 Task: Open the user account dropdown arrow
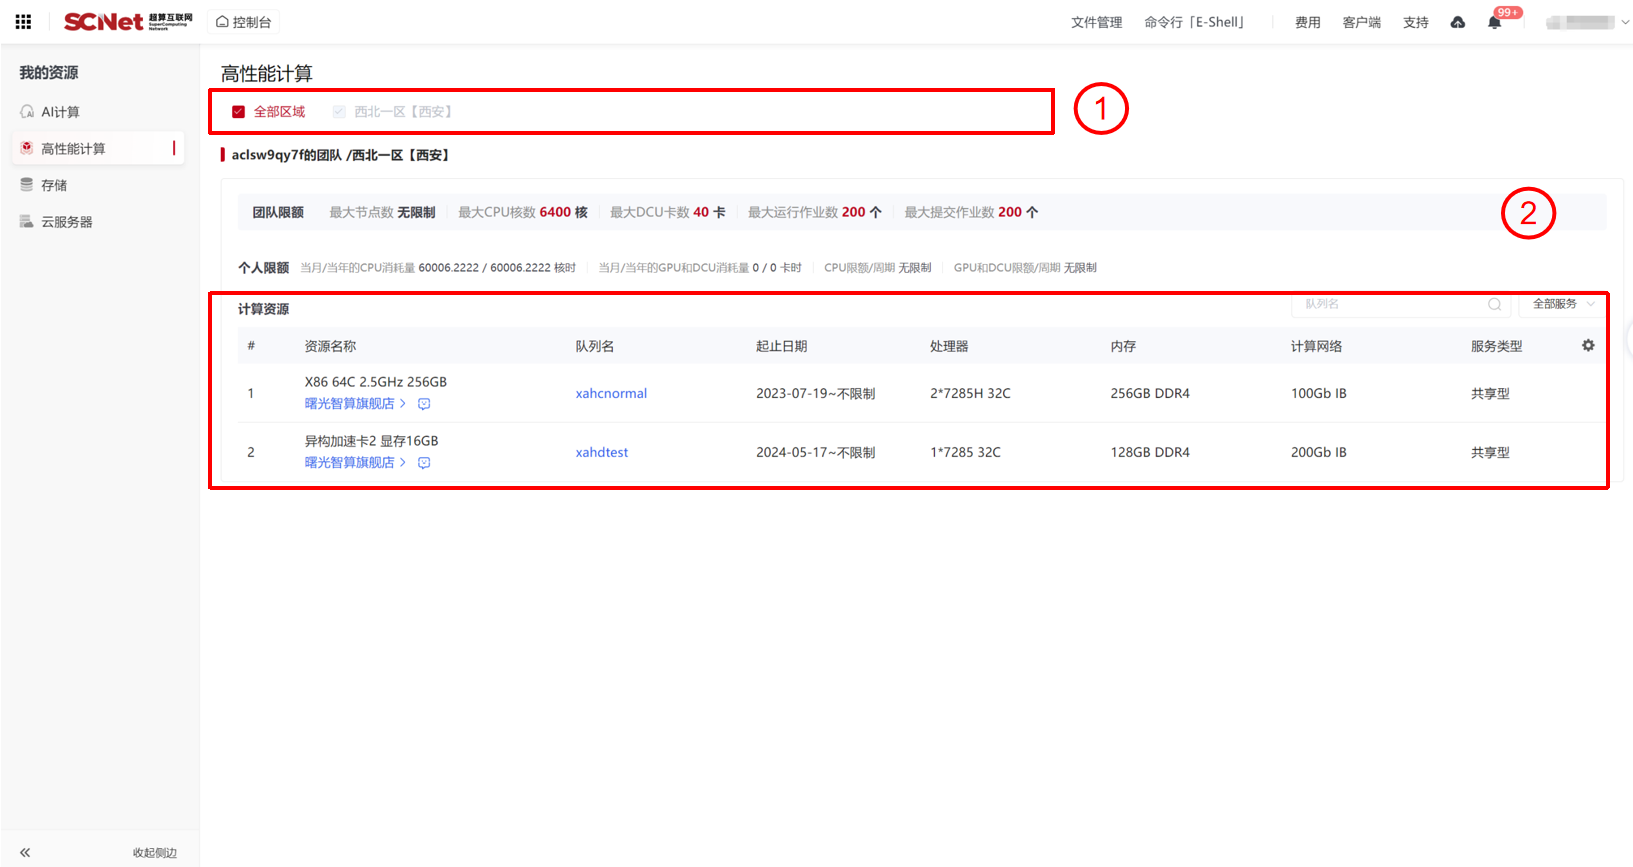point(1625,22)
